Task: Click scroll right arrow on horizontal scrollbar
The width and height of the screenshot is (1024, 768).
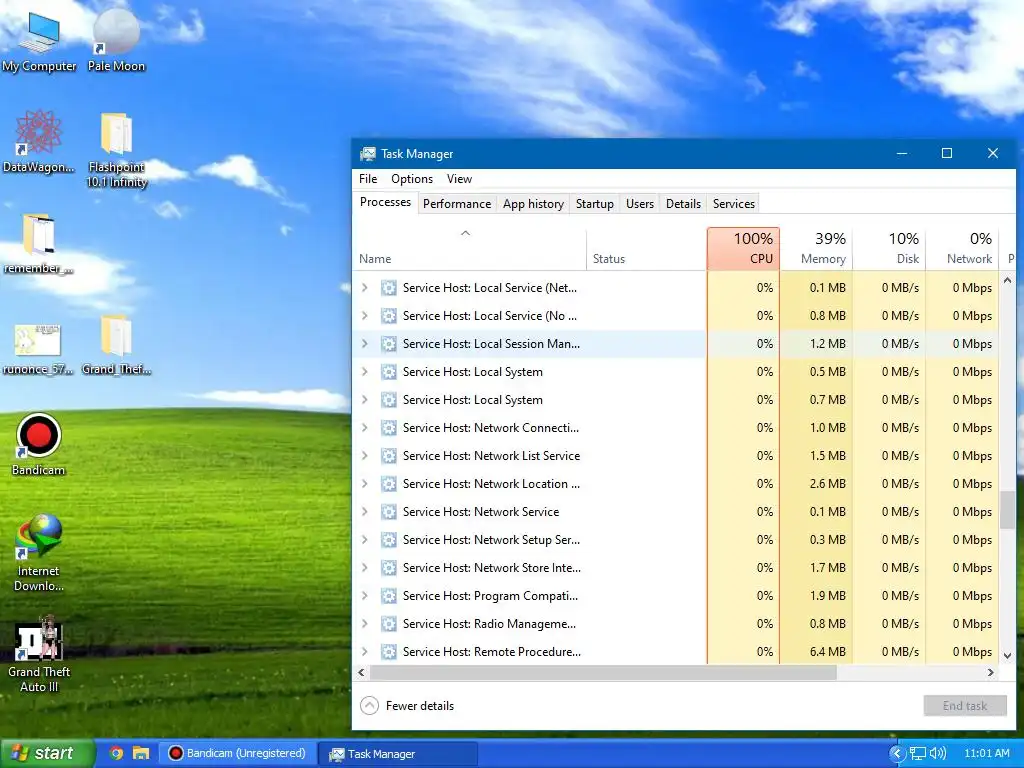Action: 991,672
